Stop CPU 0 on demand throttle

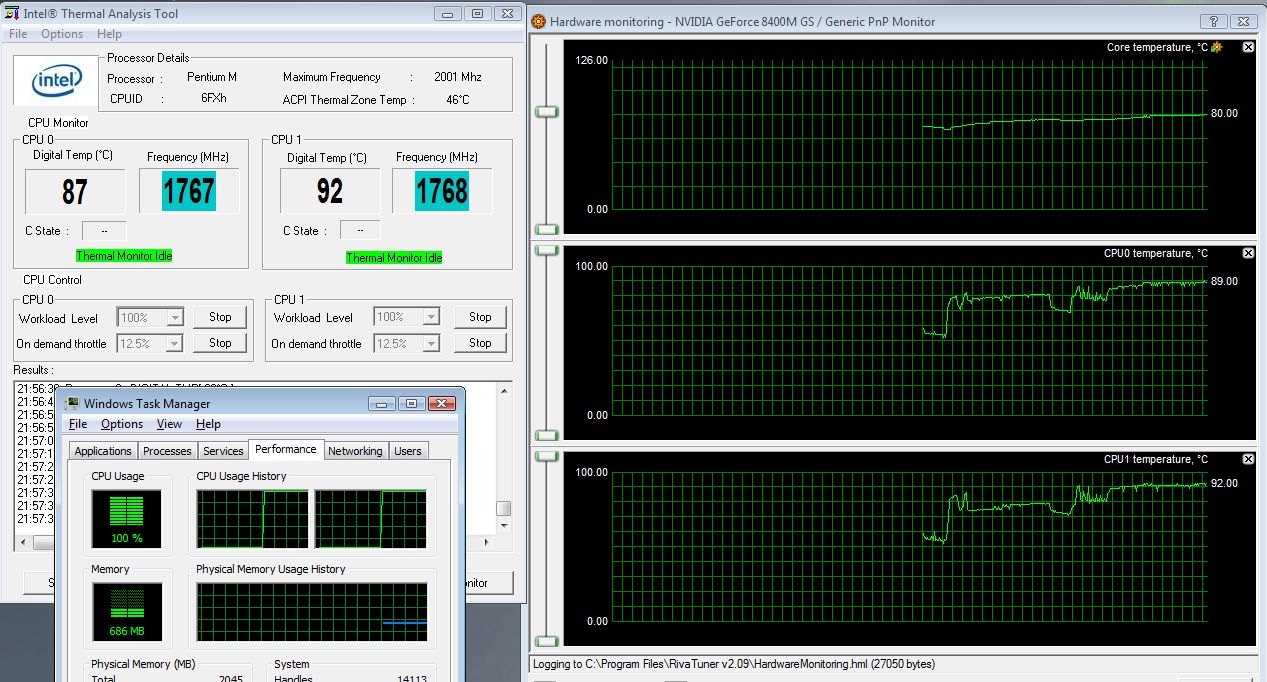[x=220, y=343]
